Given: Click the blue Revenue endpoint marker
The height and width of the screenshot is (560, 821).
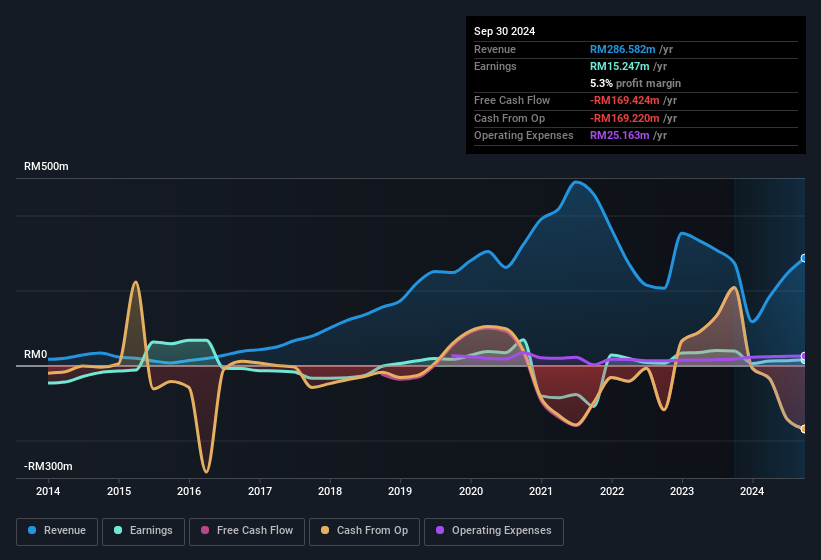Looking at the screenshot, I should pyautogui.click(x=804, y=258).
